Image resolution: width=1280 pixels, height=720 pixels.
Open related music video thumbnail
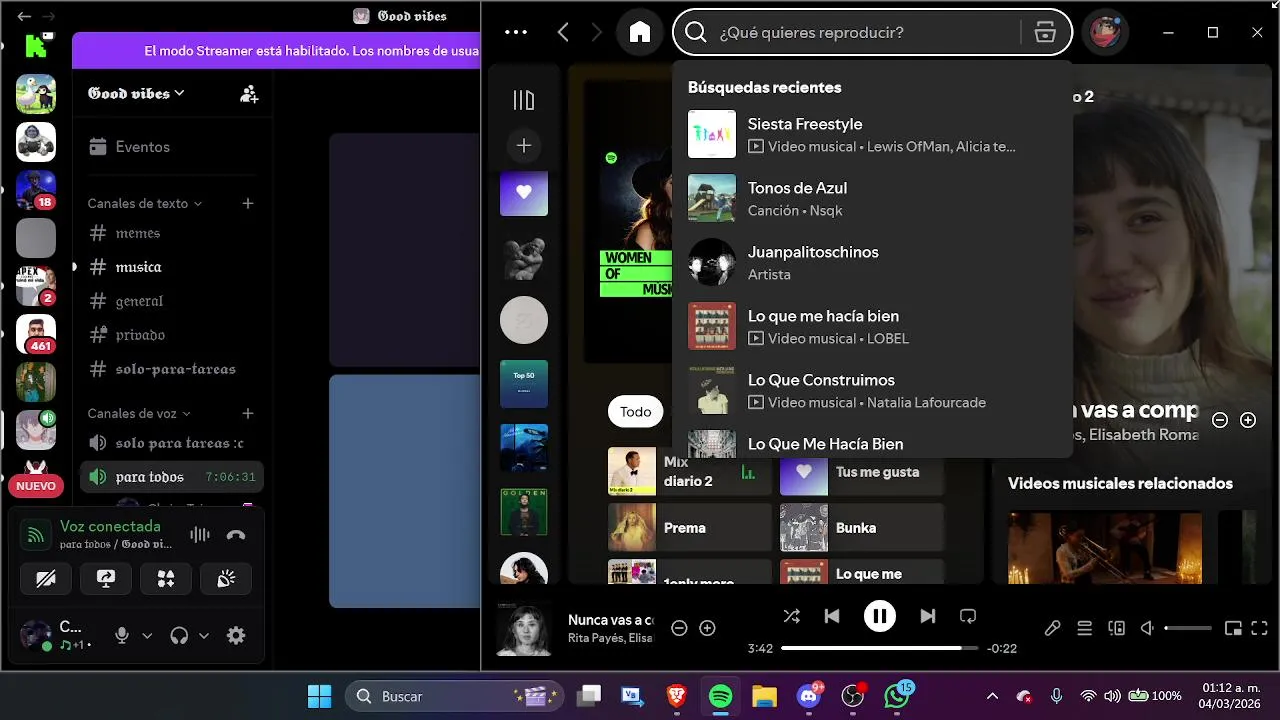coord(1105,548)
